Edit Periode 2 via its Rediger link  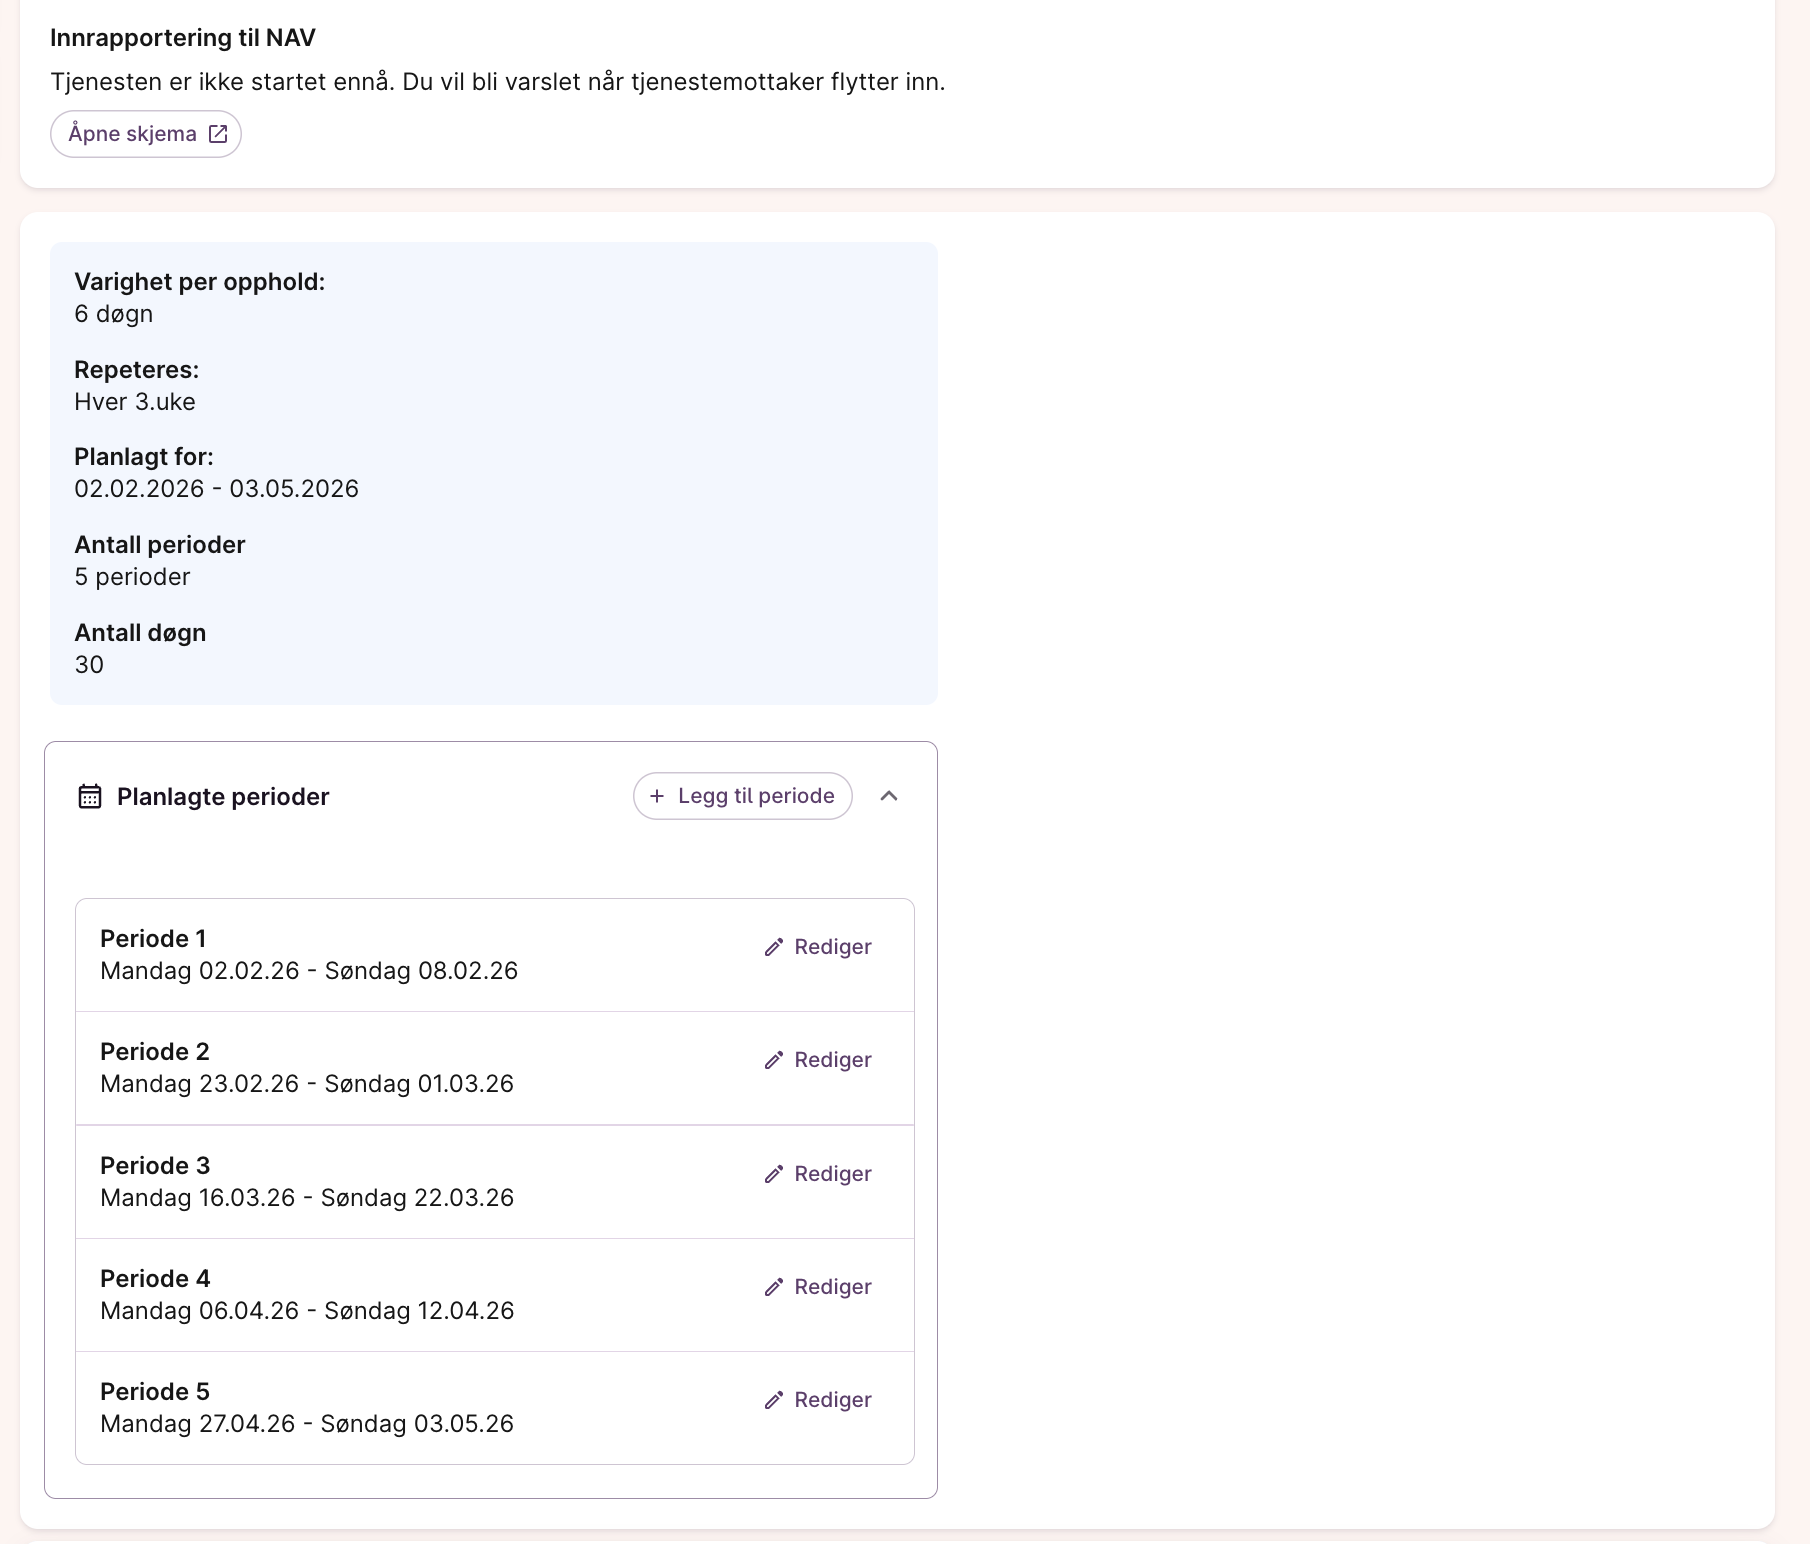[818, 1060]
